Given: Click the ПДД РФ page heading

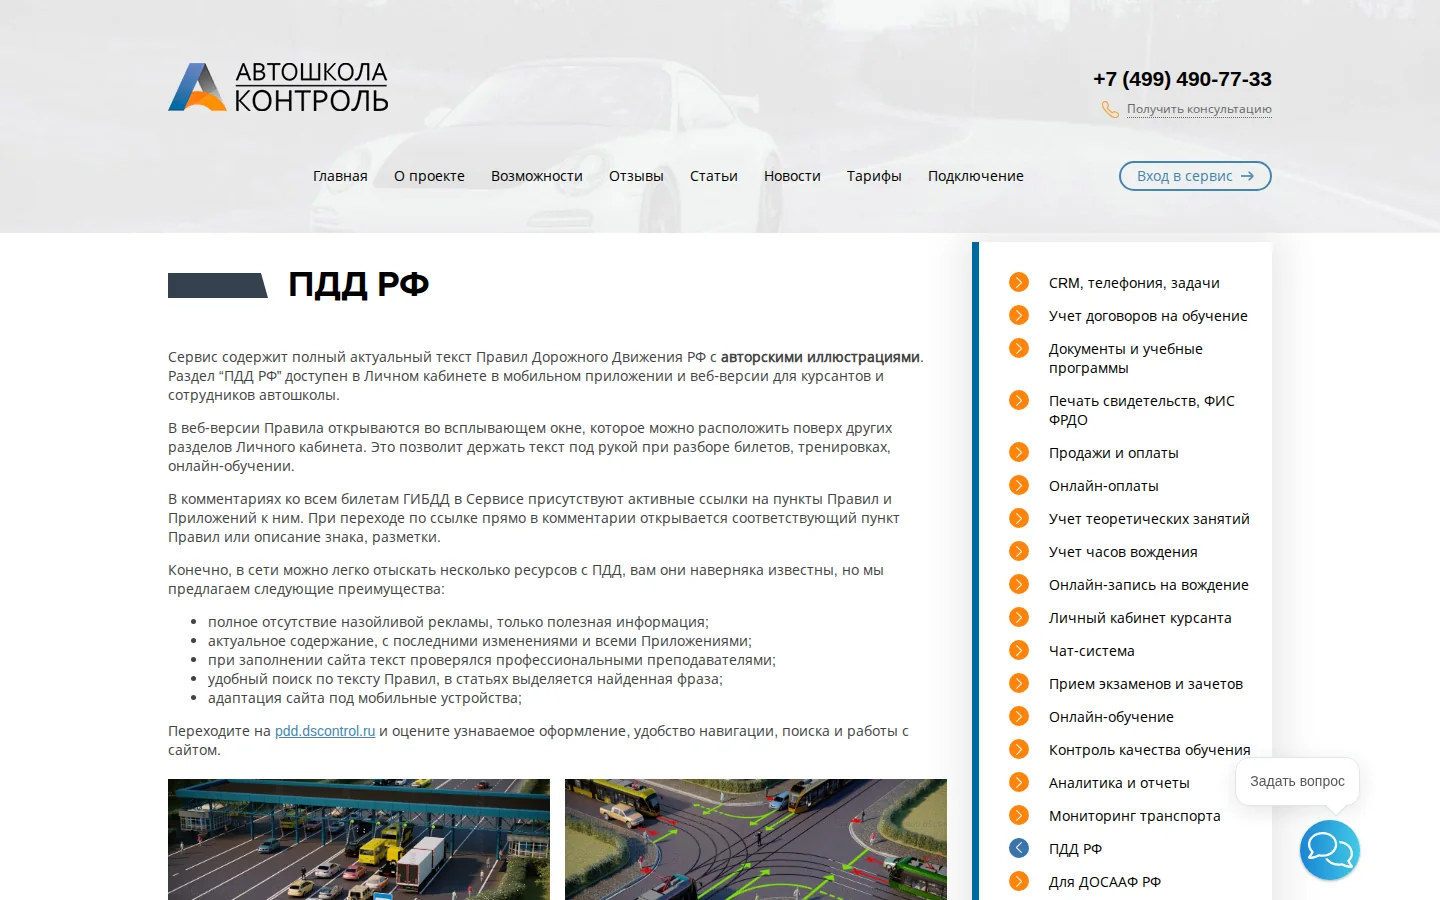Looking at the screenshot, I should click(x=359, y=284).
